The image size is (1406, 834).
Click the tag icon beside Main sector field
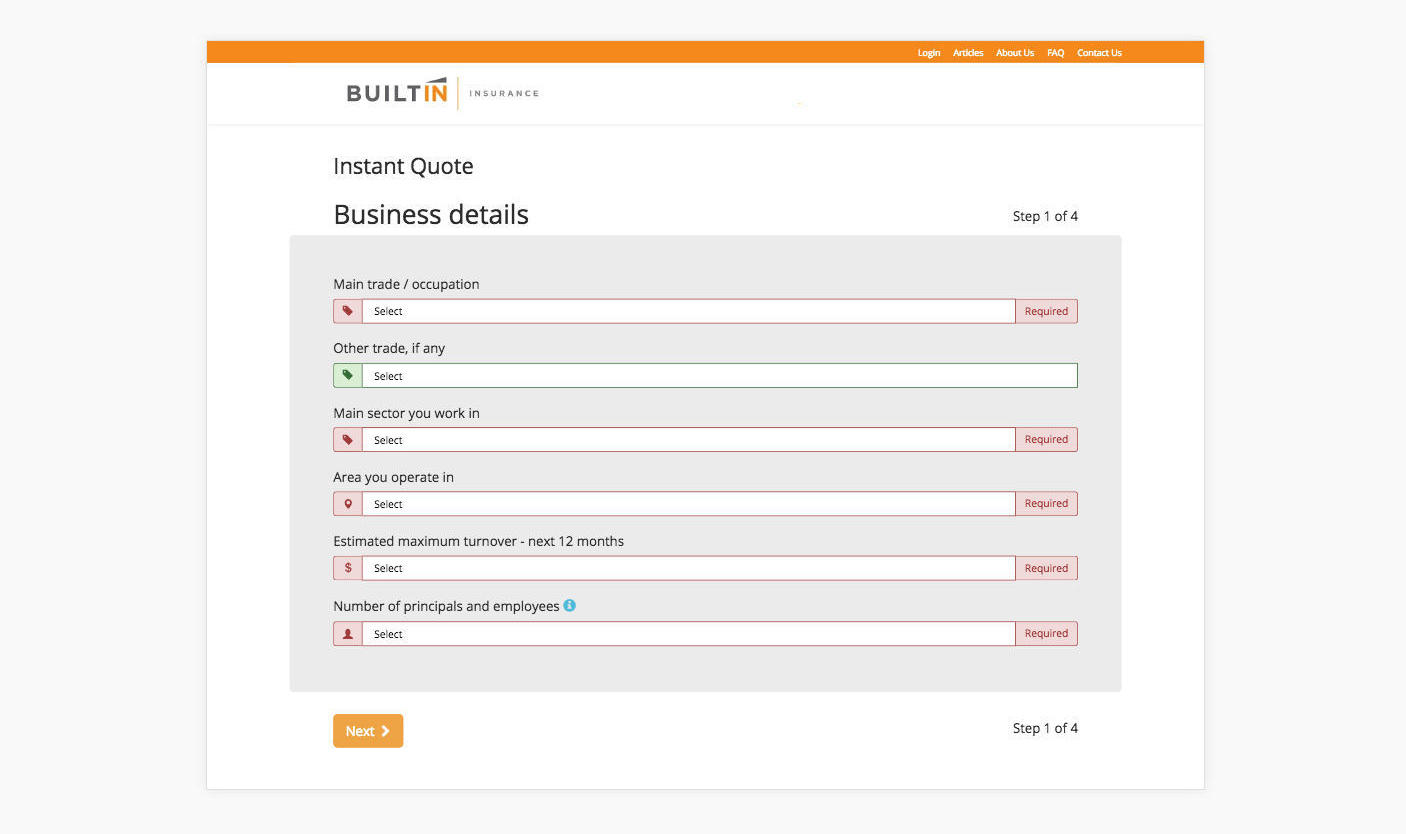click(x=348, y=440)
